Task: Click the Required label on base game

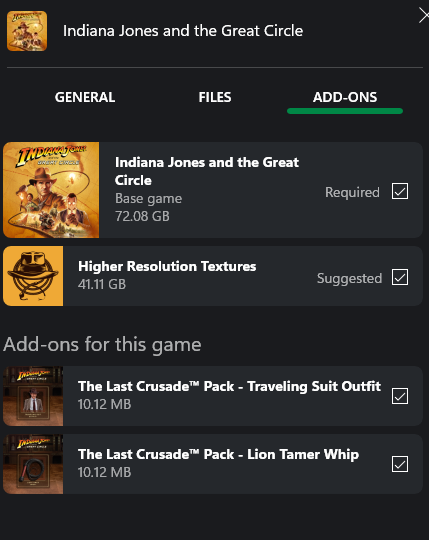Action: click(x=352, y=192)
